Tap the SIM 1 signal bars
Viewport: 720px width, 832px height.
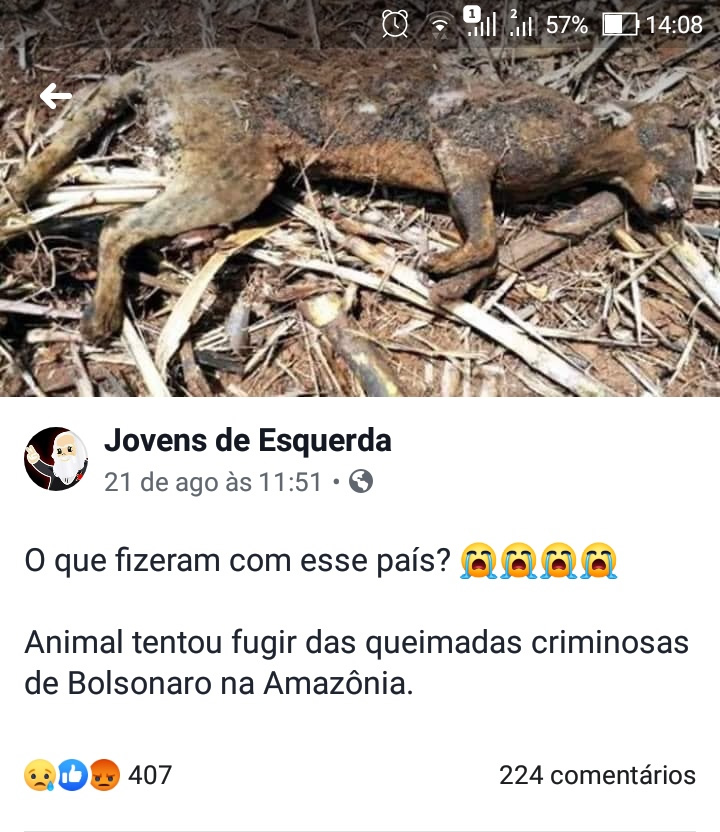click(x=480, y=22)
